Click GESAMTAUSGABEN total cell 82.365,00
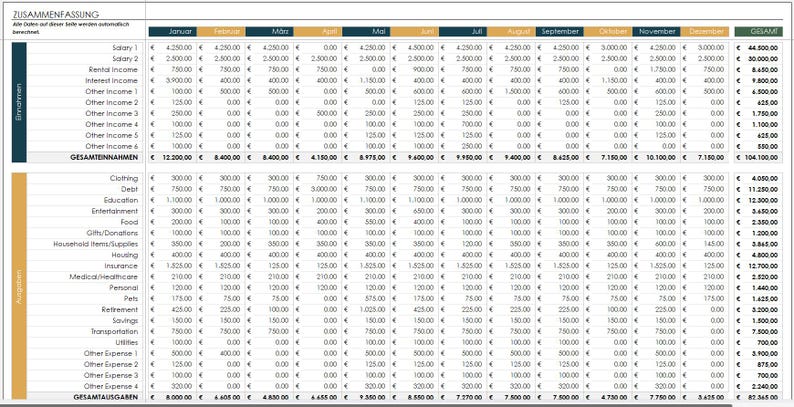The height and width of the screenshot is (407, 794). pos(759,397)
